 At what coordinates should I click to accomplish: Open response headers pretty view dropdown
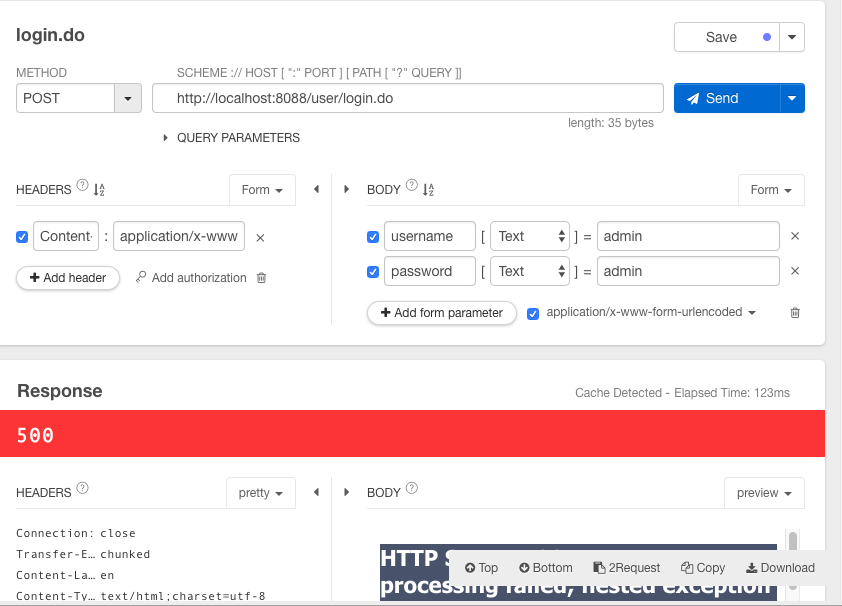(x=260, y=493)
